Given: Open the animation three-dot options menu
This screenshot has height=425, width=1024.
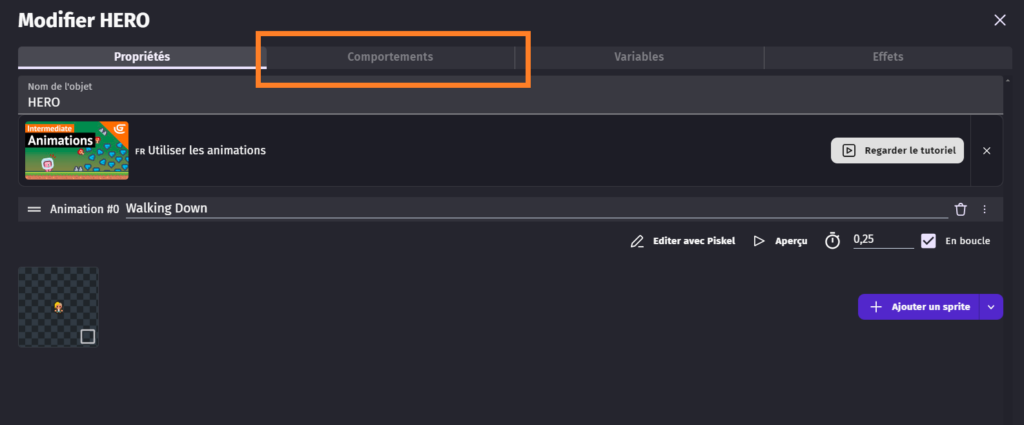Looking at the screenshot, I should 985,209.
